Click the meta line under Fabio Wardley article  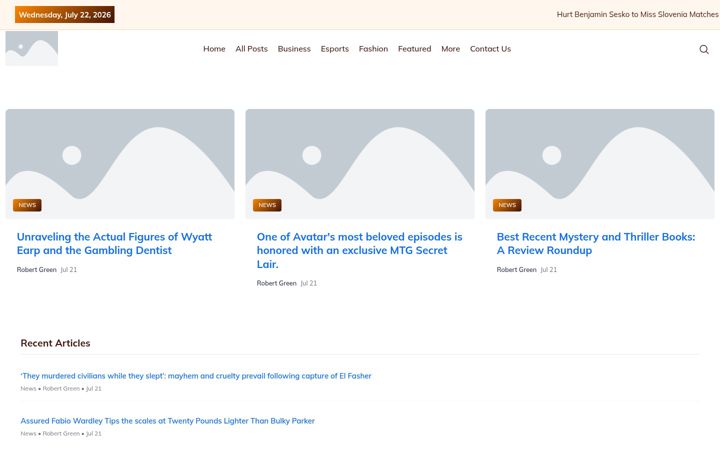[61, 433]
